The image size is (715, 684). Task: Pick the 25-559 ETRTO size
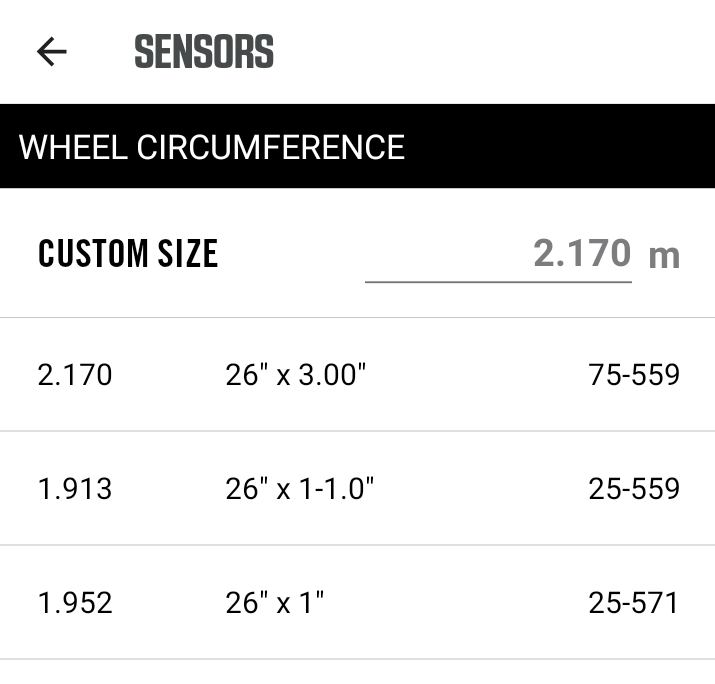(x=634, y=489)
